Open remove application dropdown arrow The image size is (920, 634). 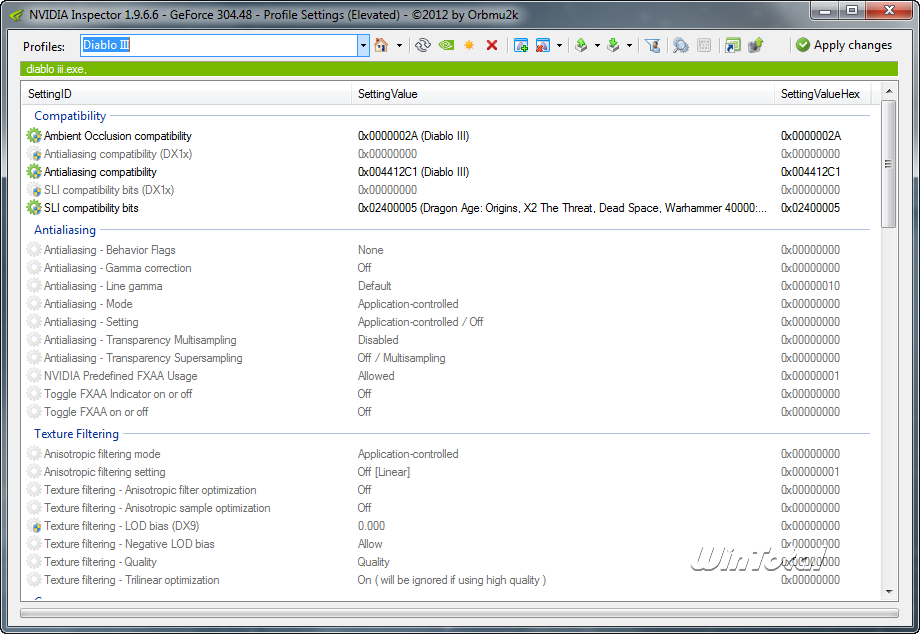coord(559,45)
